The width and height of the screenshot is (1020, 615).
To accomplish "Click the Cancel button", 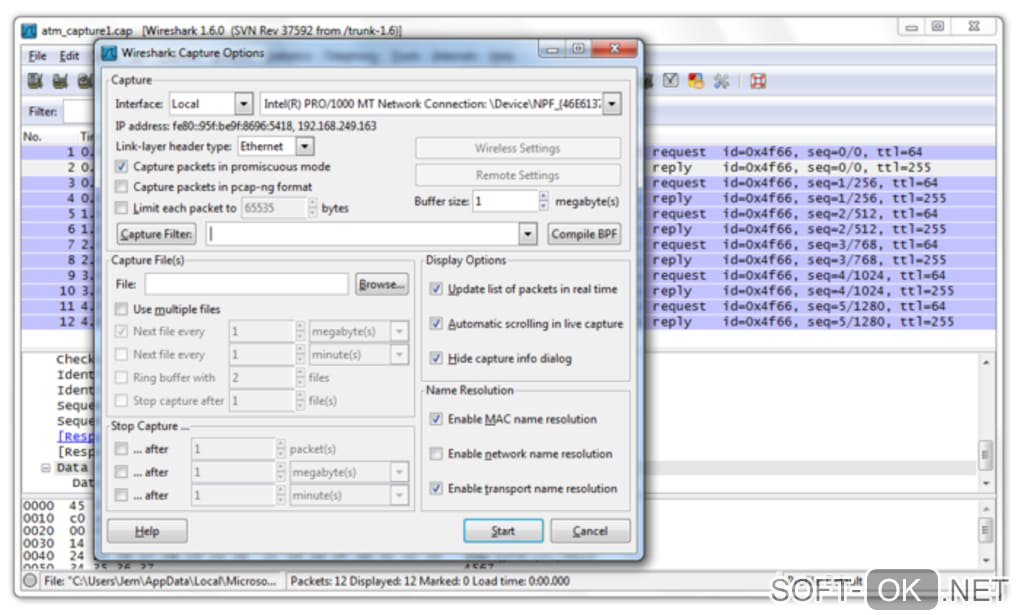I will tap(590, 531).
